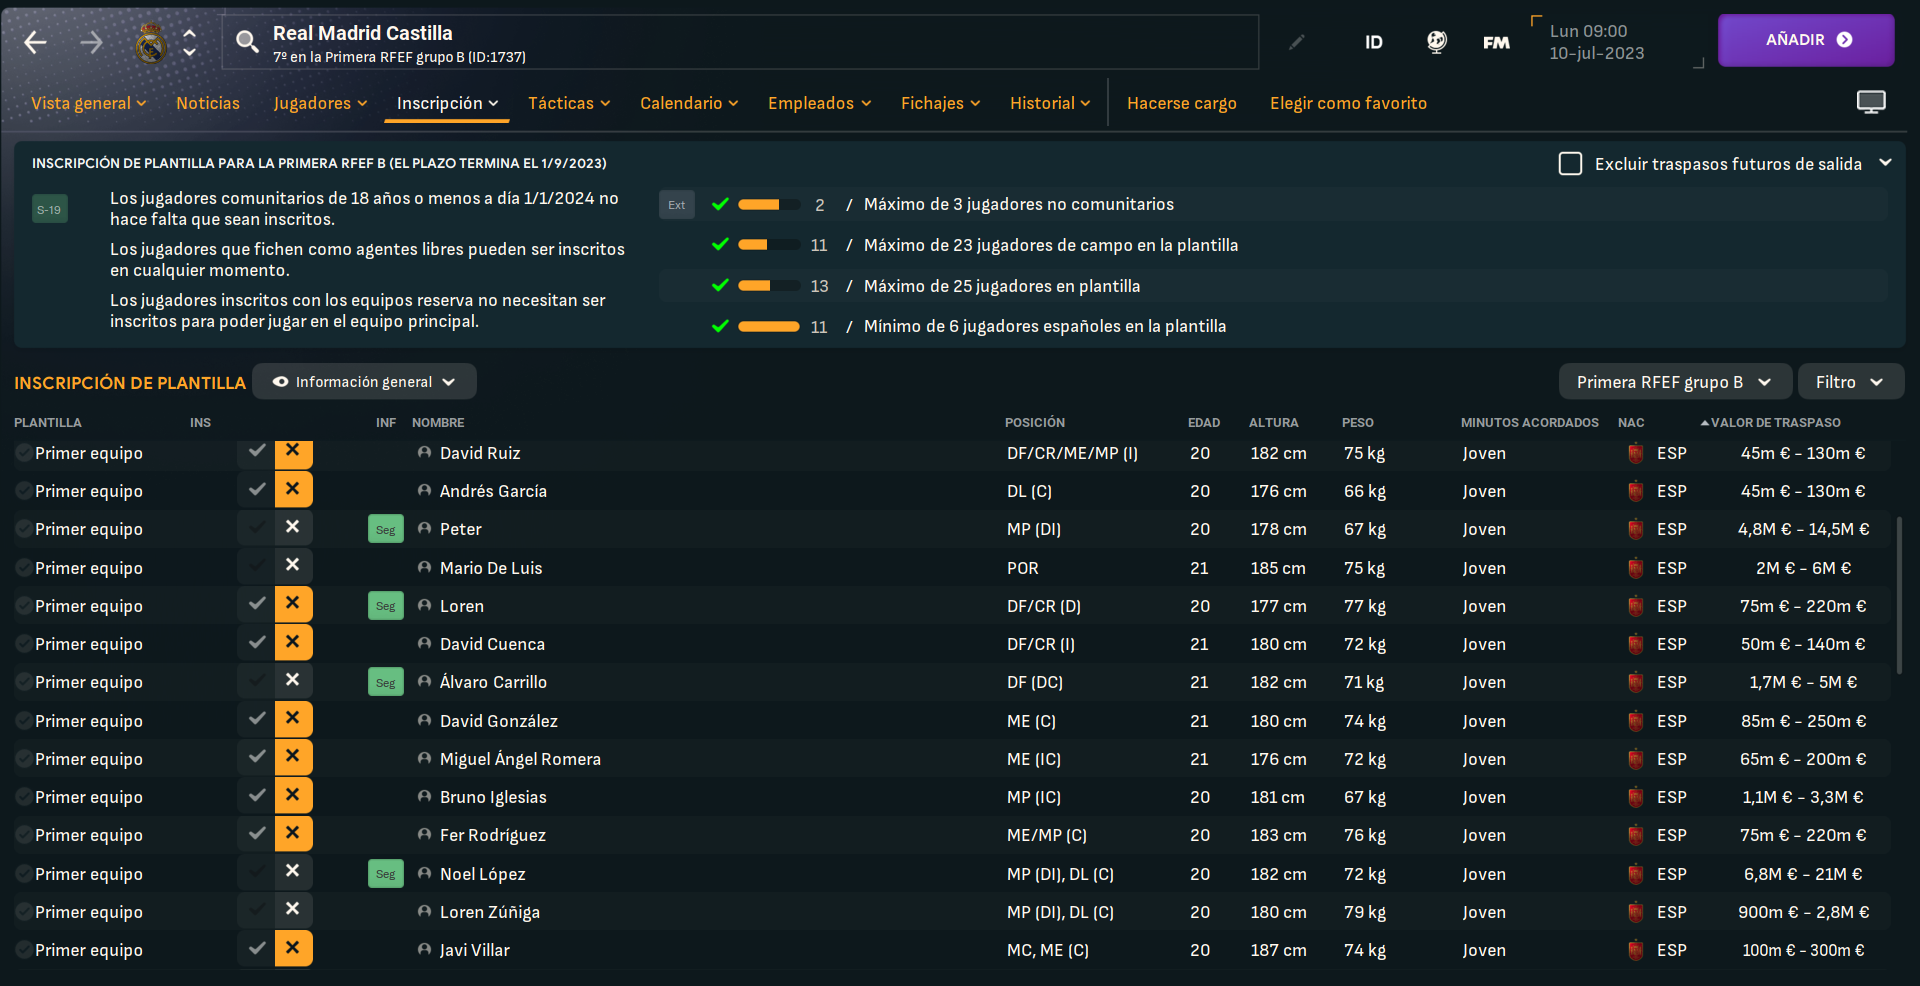1920x986 pixels.
Task: Sort by NOMBRE column header
Action: tap(438, 423)
